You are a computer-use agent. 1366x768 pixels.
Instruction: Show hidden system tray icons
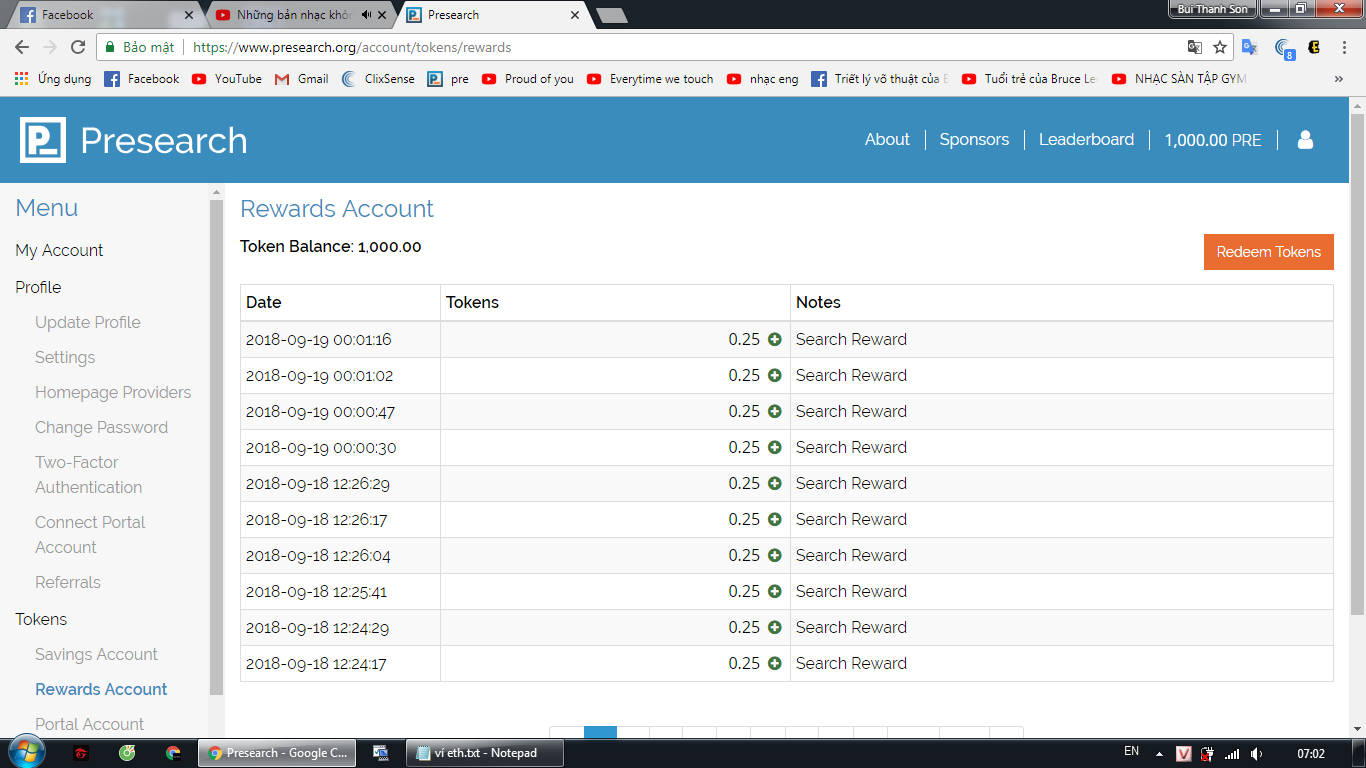coord(1159,753)
